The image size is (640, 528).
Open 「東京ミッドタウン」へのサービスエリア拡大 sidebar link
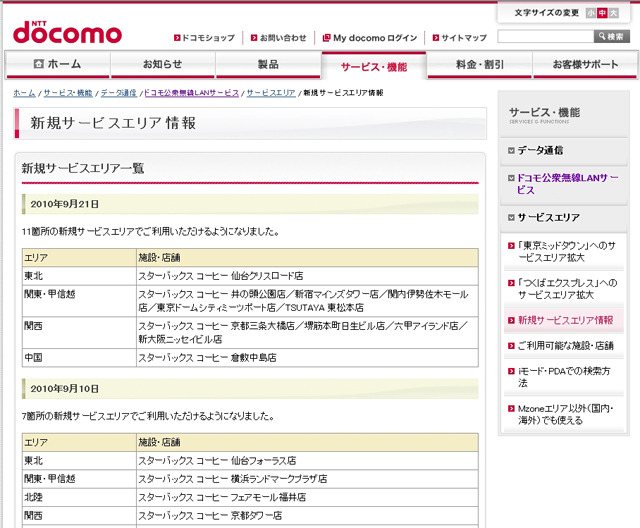click(567, 252)
